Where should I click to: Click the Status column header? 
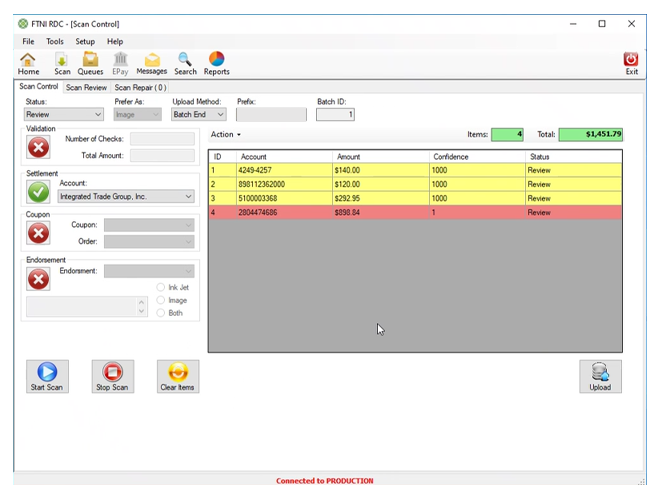click(574, 157)
